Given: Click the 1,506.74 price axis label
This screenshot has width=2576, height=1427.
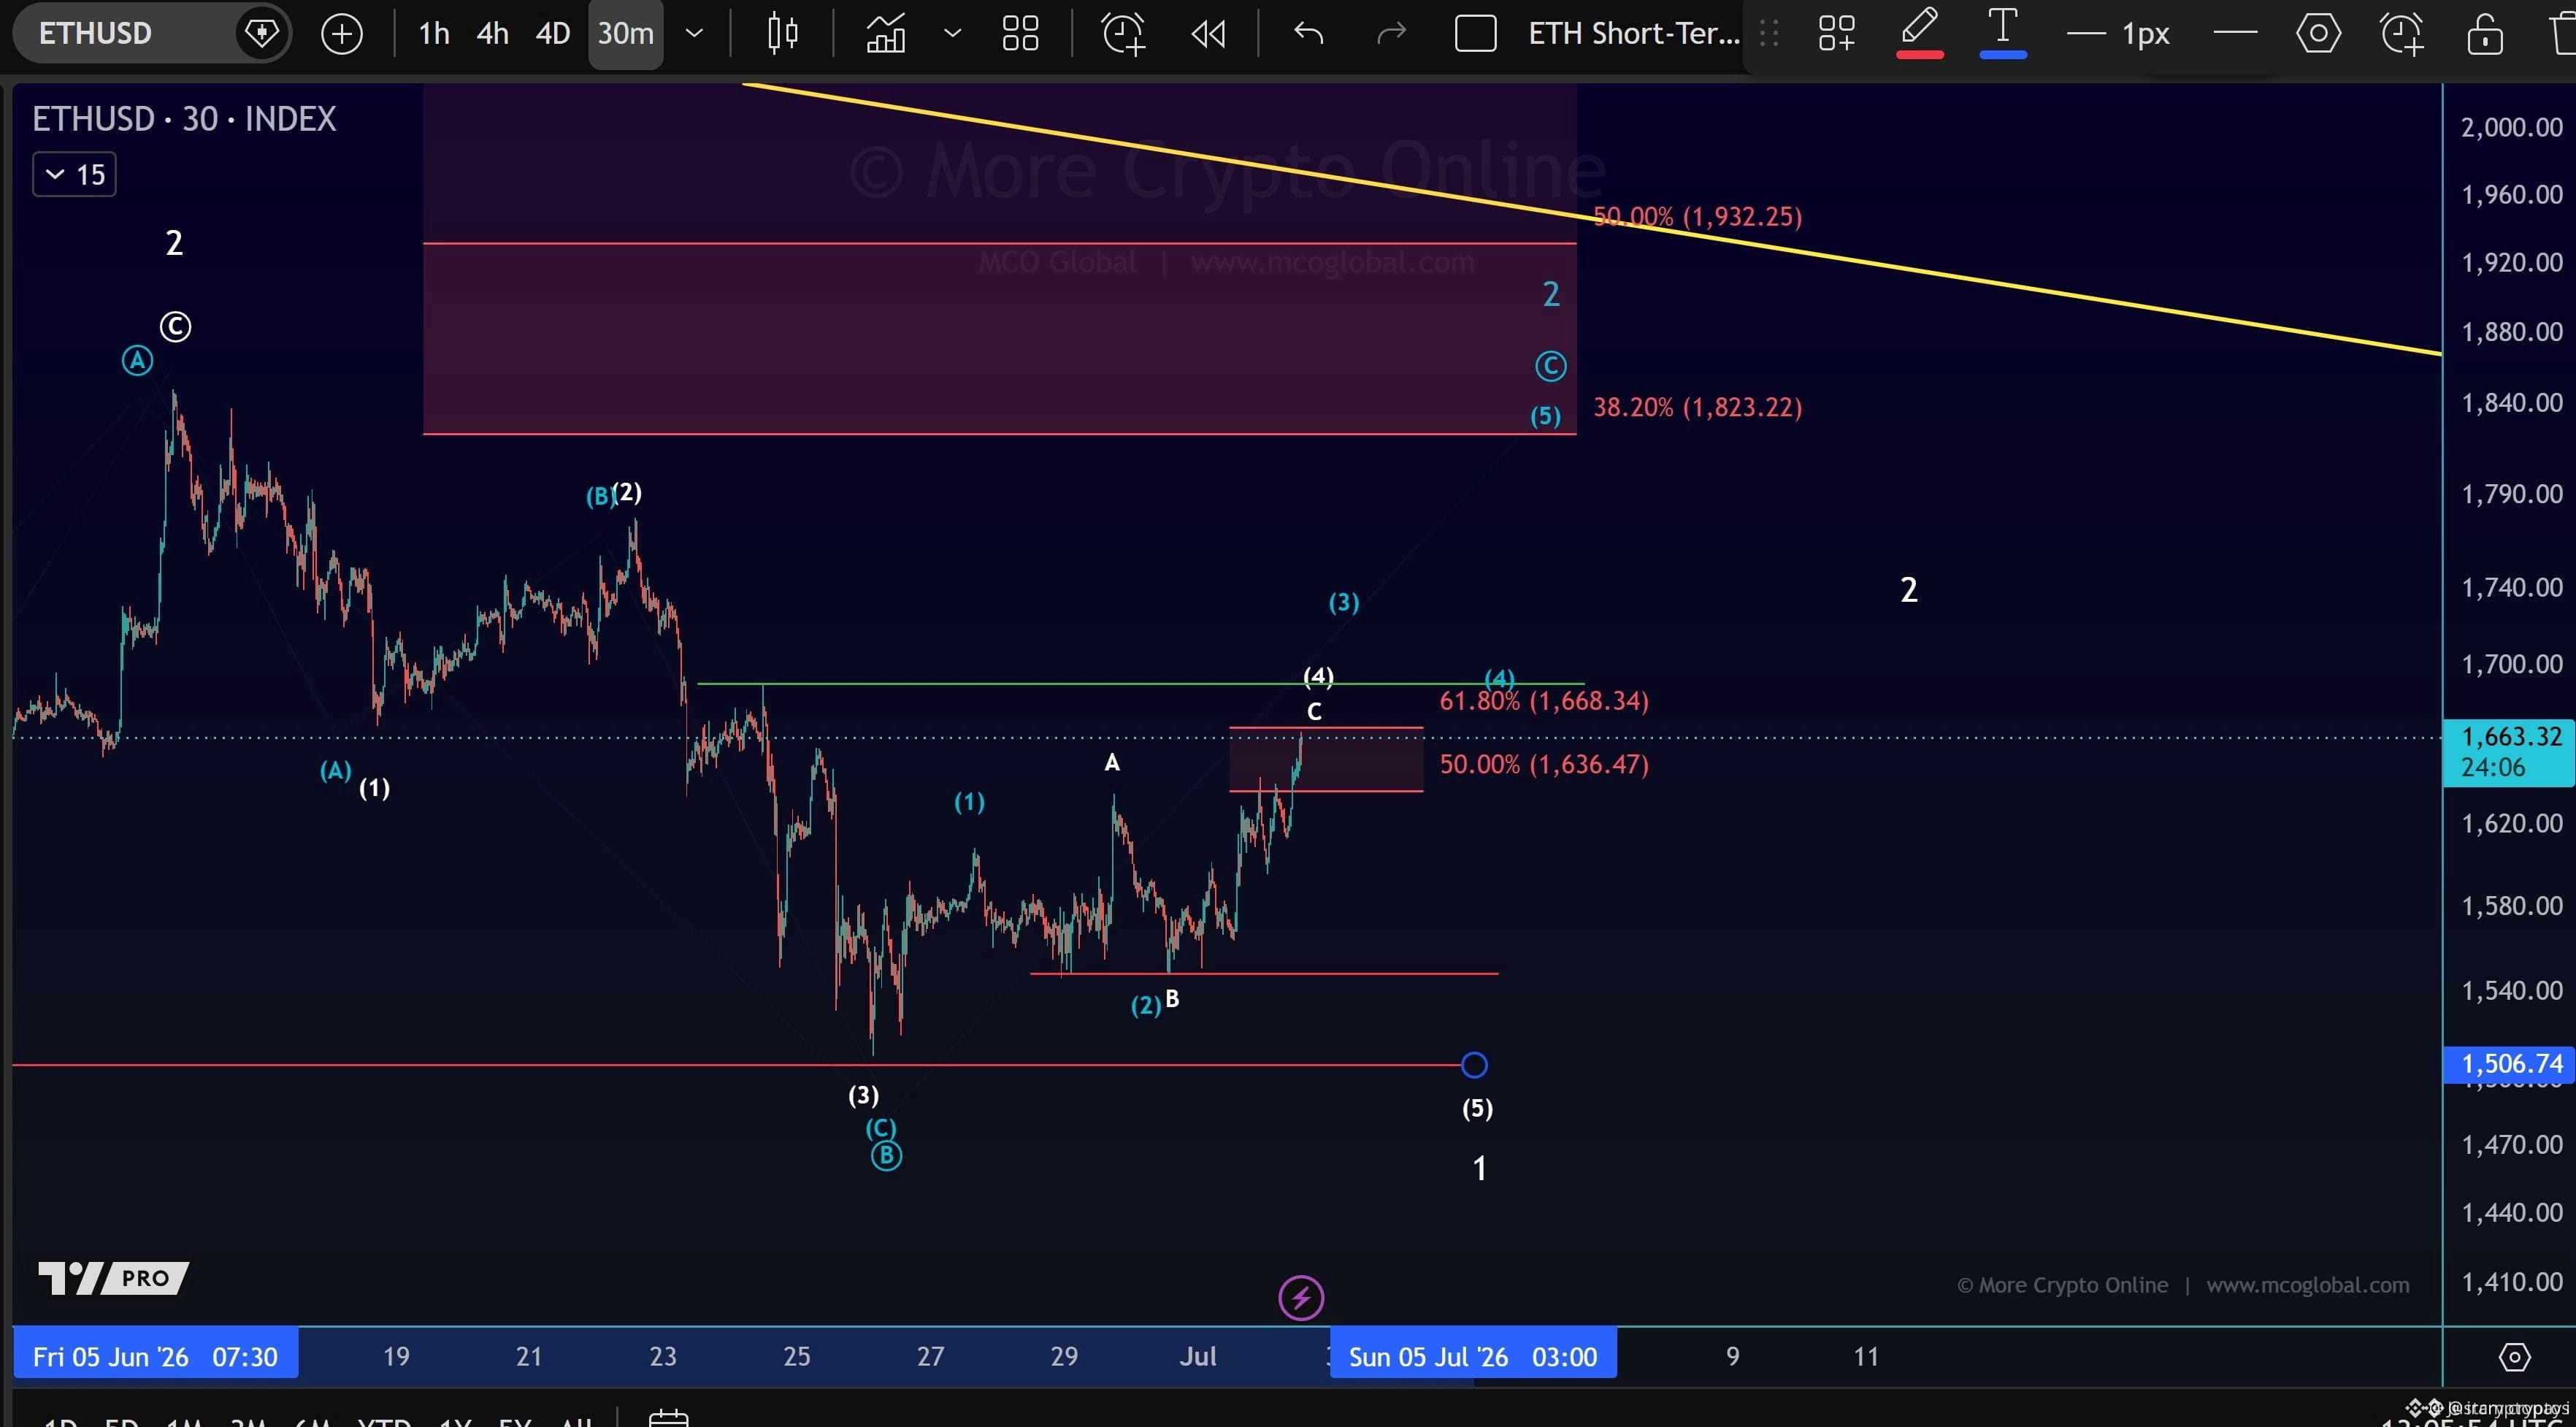Looking at the screenshot, I should point(2508,1063).
